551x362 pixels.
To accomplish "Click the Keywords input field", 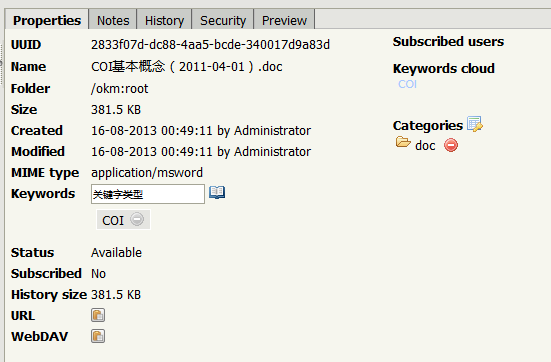I will (x=148, y=194).
